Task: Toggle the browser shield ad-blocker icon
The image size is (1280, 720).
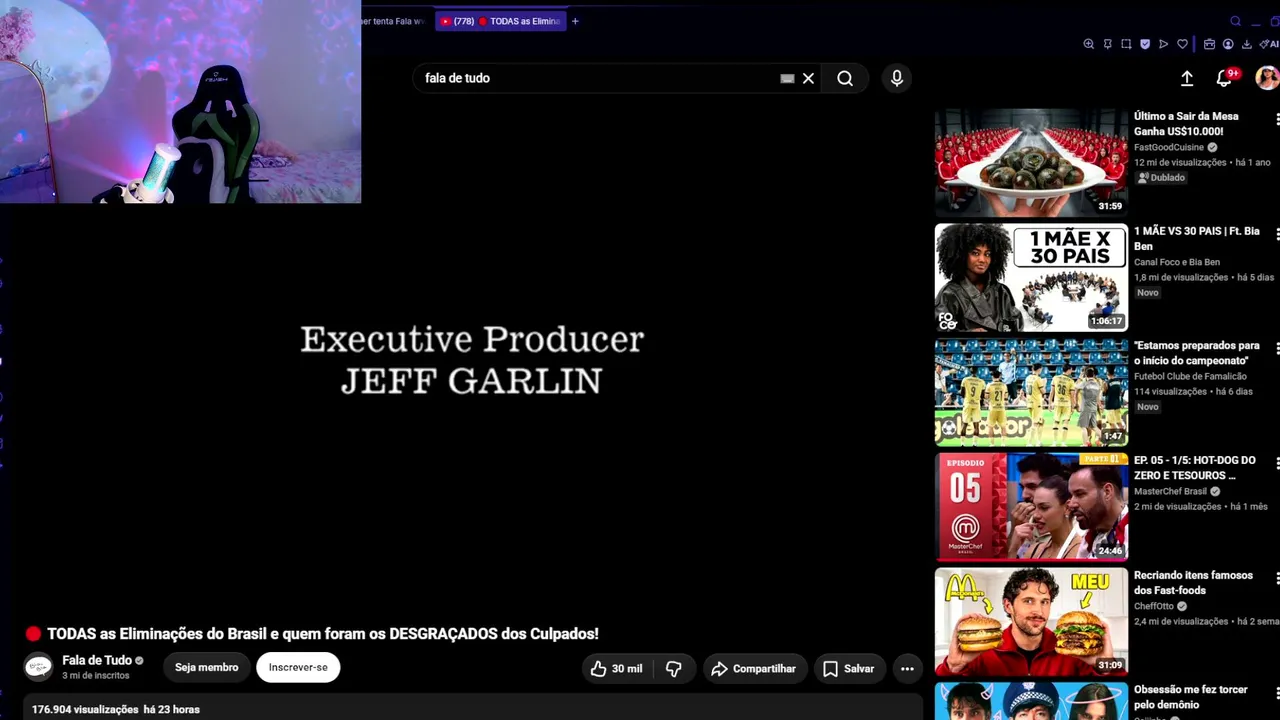Action: 1145,44
